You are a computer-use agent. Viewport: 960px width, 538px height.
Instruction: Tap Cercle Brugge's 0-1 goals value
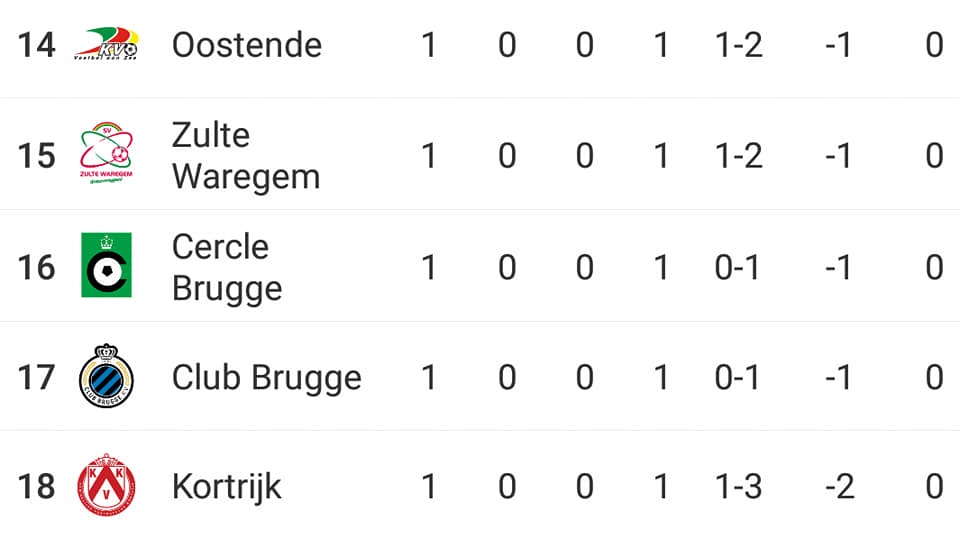737,267
